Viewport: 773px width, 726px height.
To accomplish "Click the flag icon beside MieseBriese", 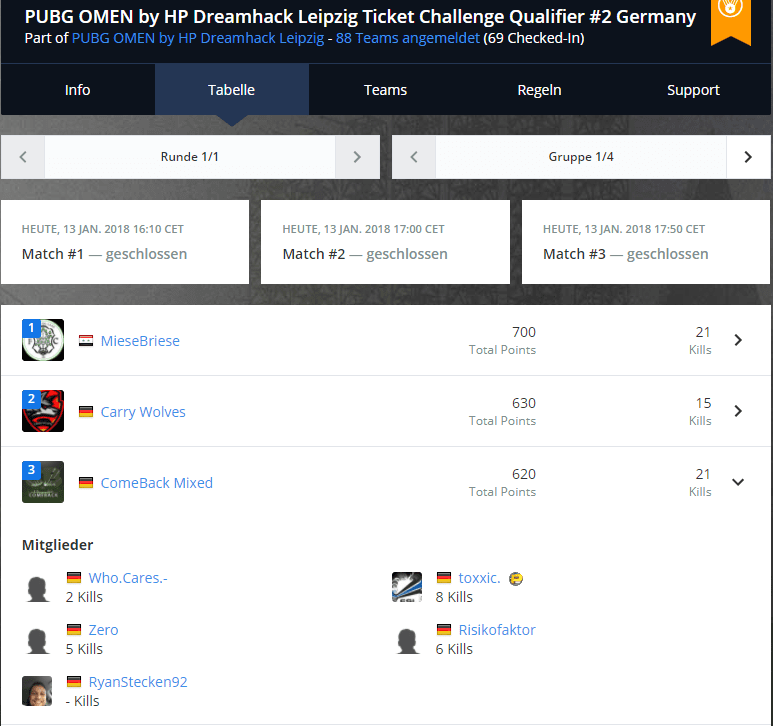I will [x=86, y=341].
